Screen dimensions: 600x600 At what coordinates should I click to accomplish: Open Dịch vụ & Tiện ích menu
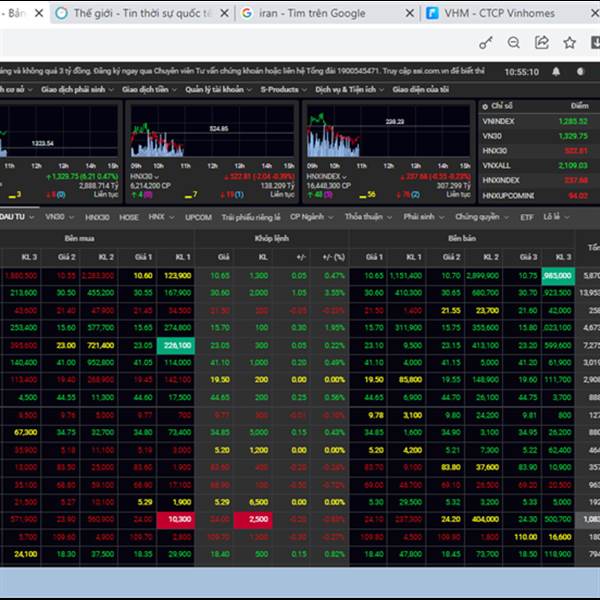[x=349, y=90]
